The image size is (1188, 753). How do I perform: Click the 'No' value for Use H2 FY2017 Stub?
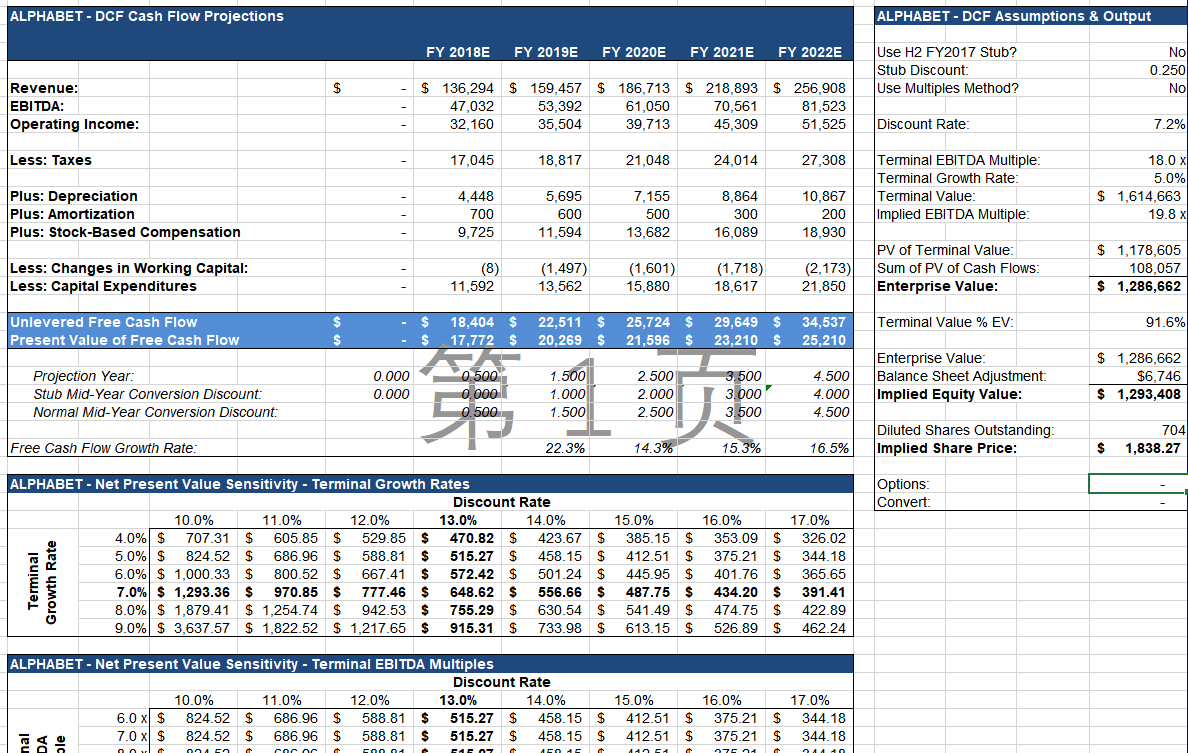point(1177,52)
